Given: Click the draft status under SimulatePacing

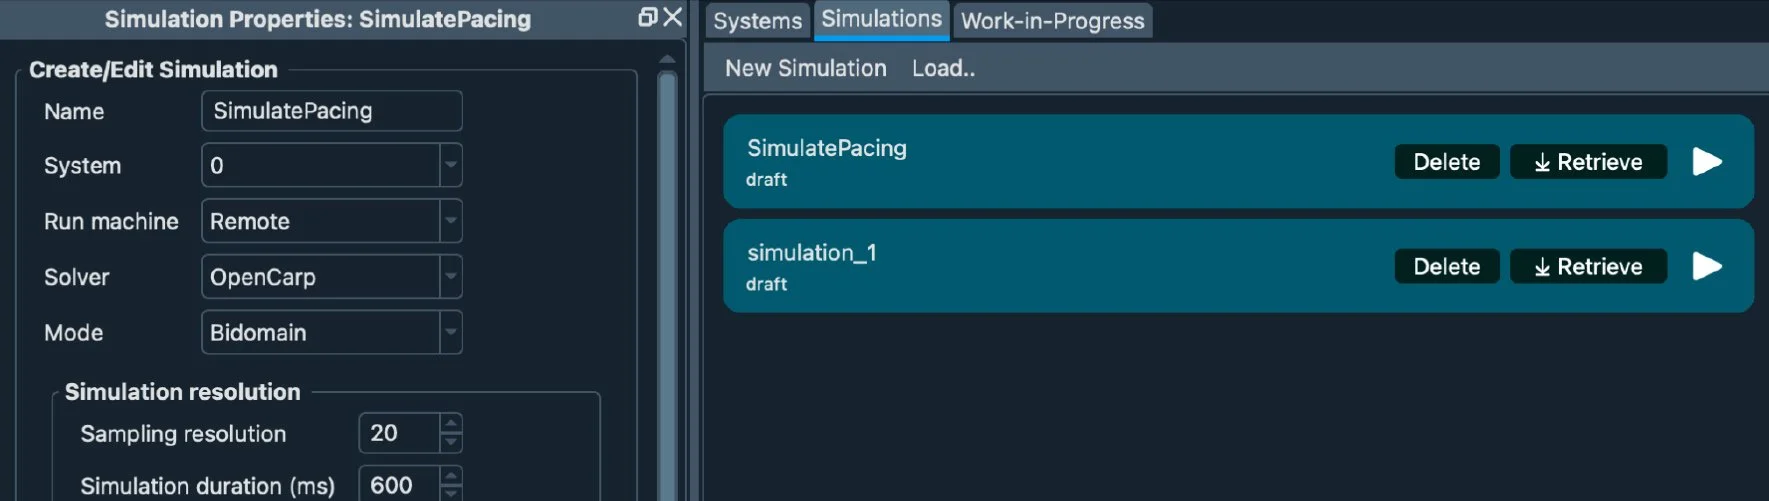Looking at the screenshot, I should tap(766, 180).
